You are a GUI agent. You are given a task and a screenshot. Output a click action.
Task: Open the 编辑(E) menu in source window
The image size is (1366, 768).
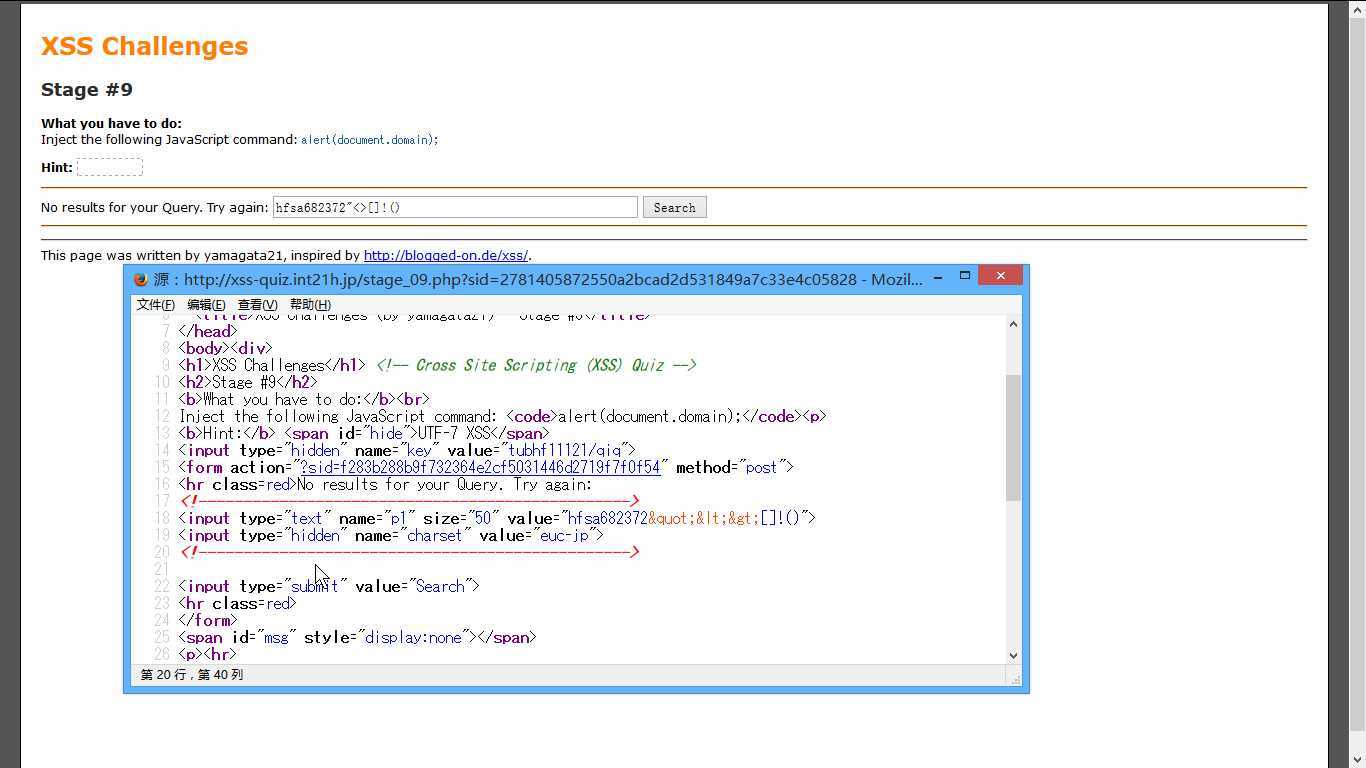pos(206,304)
